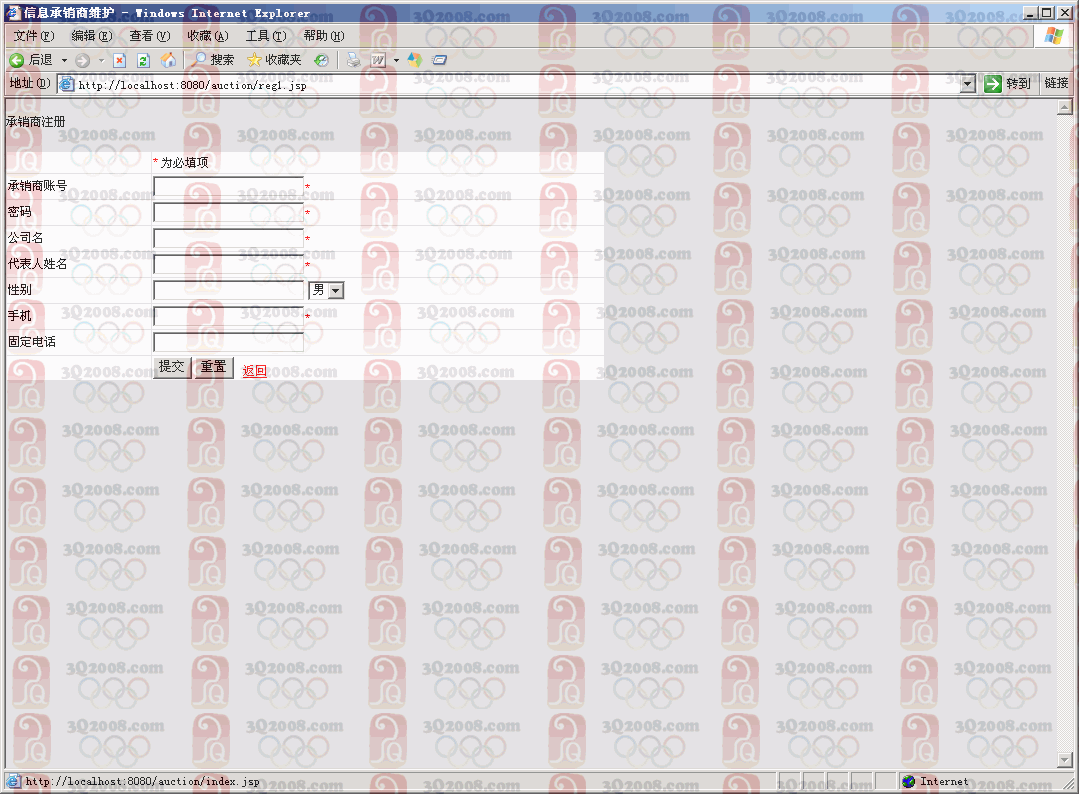Click the Internet zone globe icon
The width and height of the screenshot is (1079, 794).
click(908, 782)
